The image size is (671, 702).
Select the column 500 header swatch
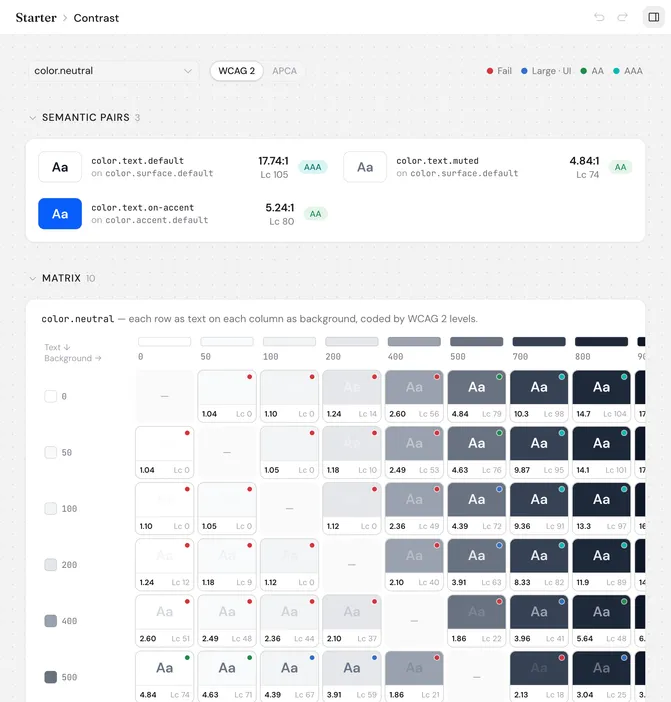[x=476, y=342]
